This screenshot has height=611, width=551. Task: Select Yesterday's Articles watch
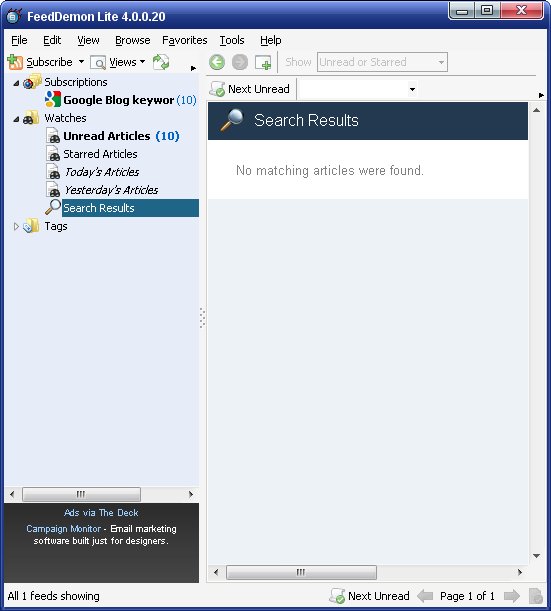pos(111,190)
